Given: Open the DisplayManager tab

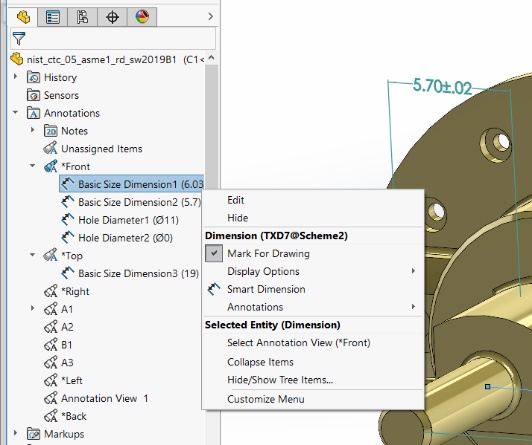Looking at the screenshot, I should tap(142, 17).
